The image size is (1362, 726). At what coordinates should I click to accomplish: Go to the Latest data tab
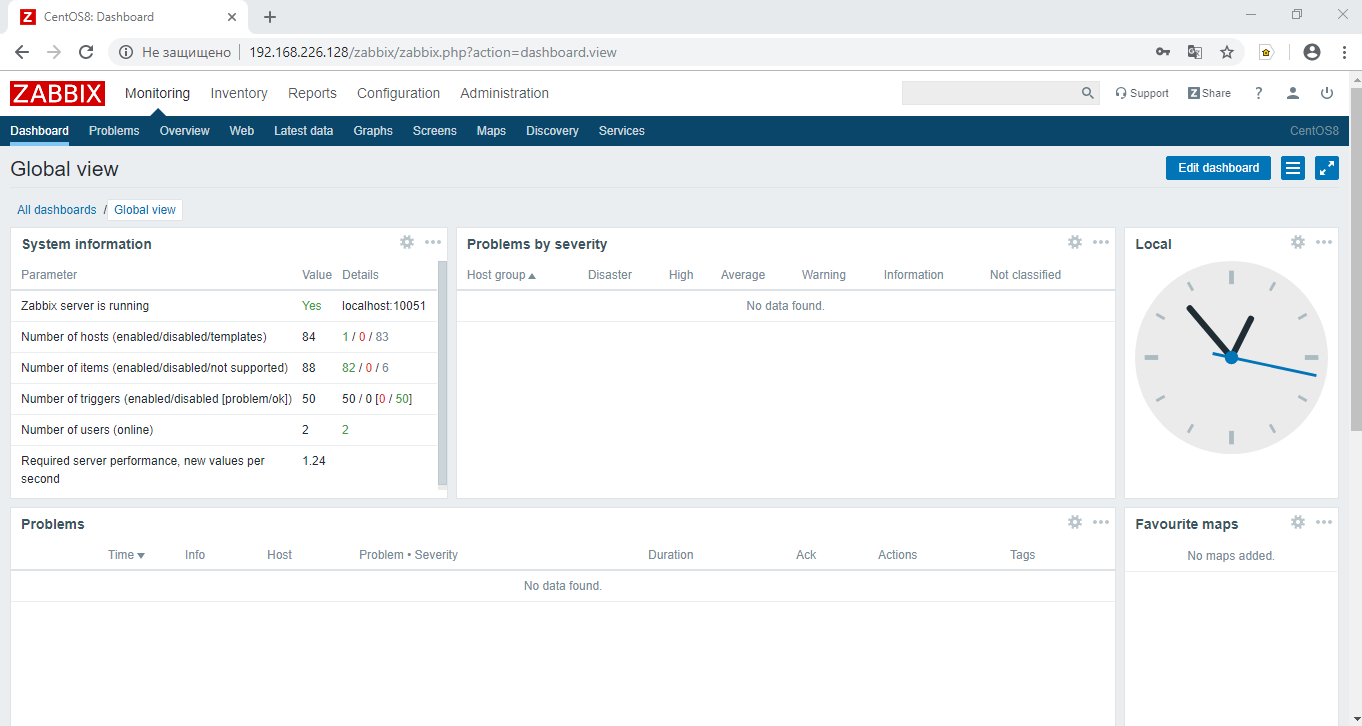(304, 131)
